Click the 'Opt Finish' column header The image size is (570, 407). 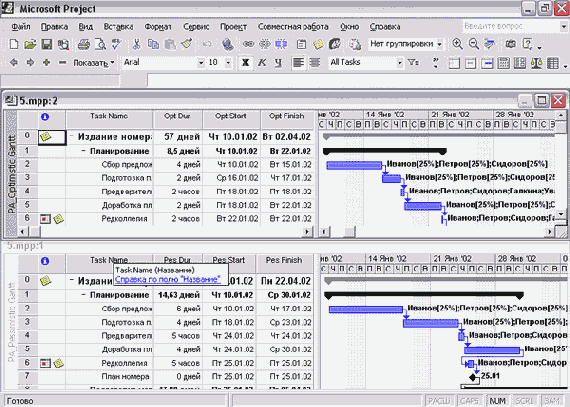(286, 119)
